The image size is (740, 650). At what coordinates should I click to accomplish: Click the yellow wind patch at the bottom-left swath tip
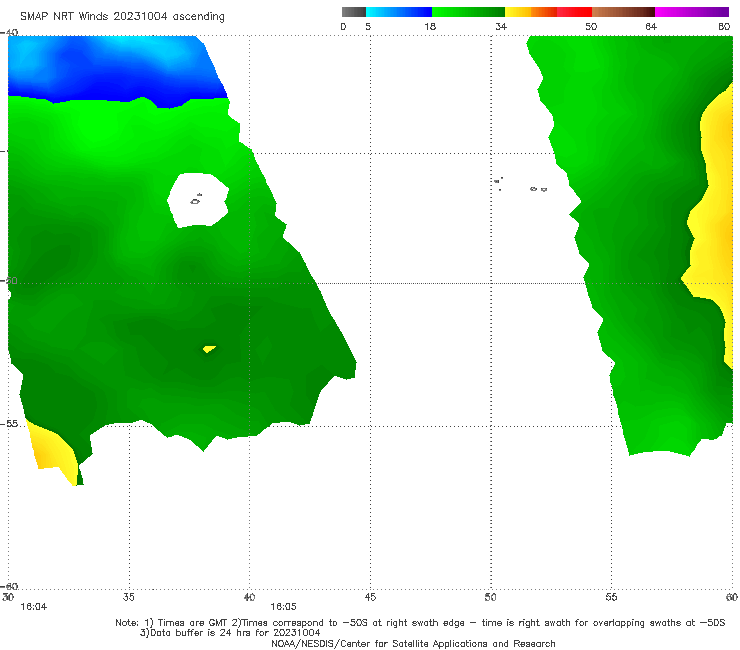point(52,451)
